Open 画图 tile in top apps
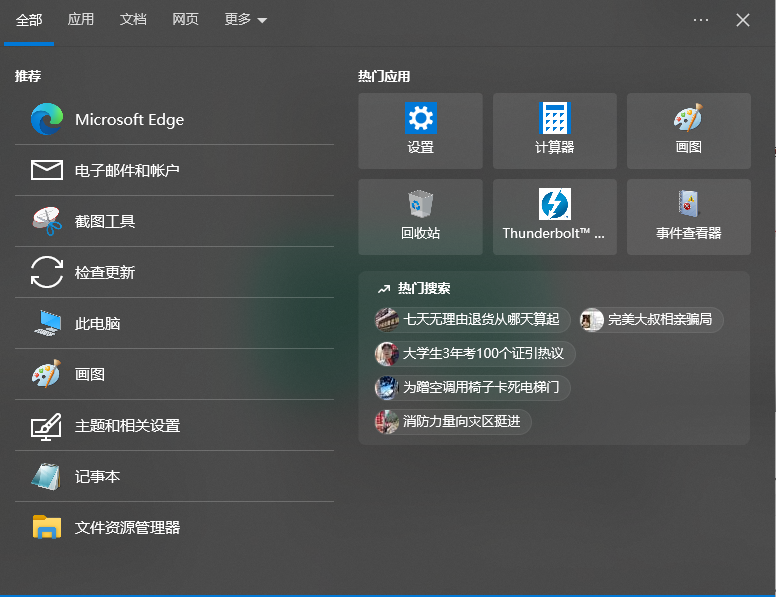 pyautogui.click(x=688, y=131)
